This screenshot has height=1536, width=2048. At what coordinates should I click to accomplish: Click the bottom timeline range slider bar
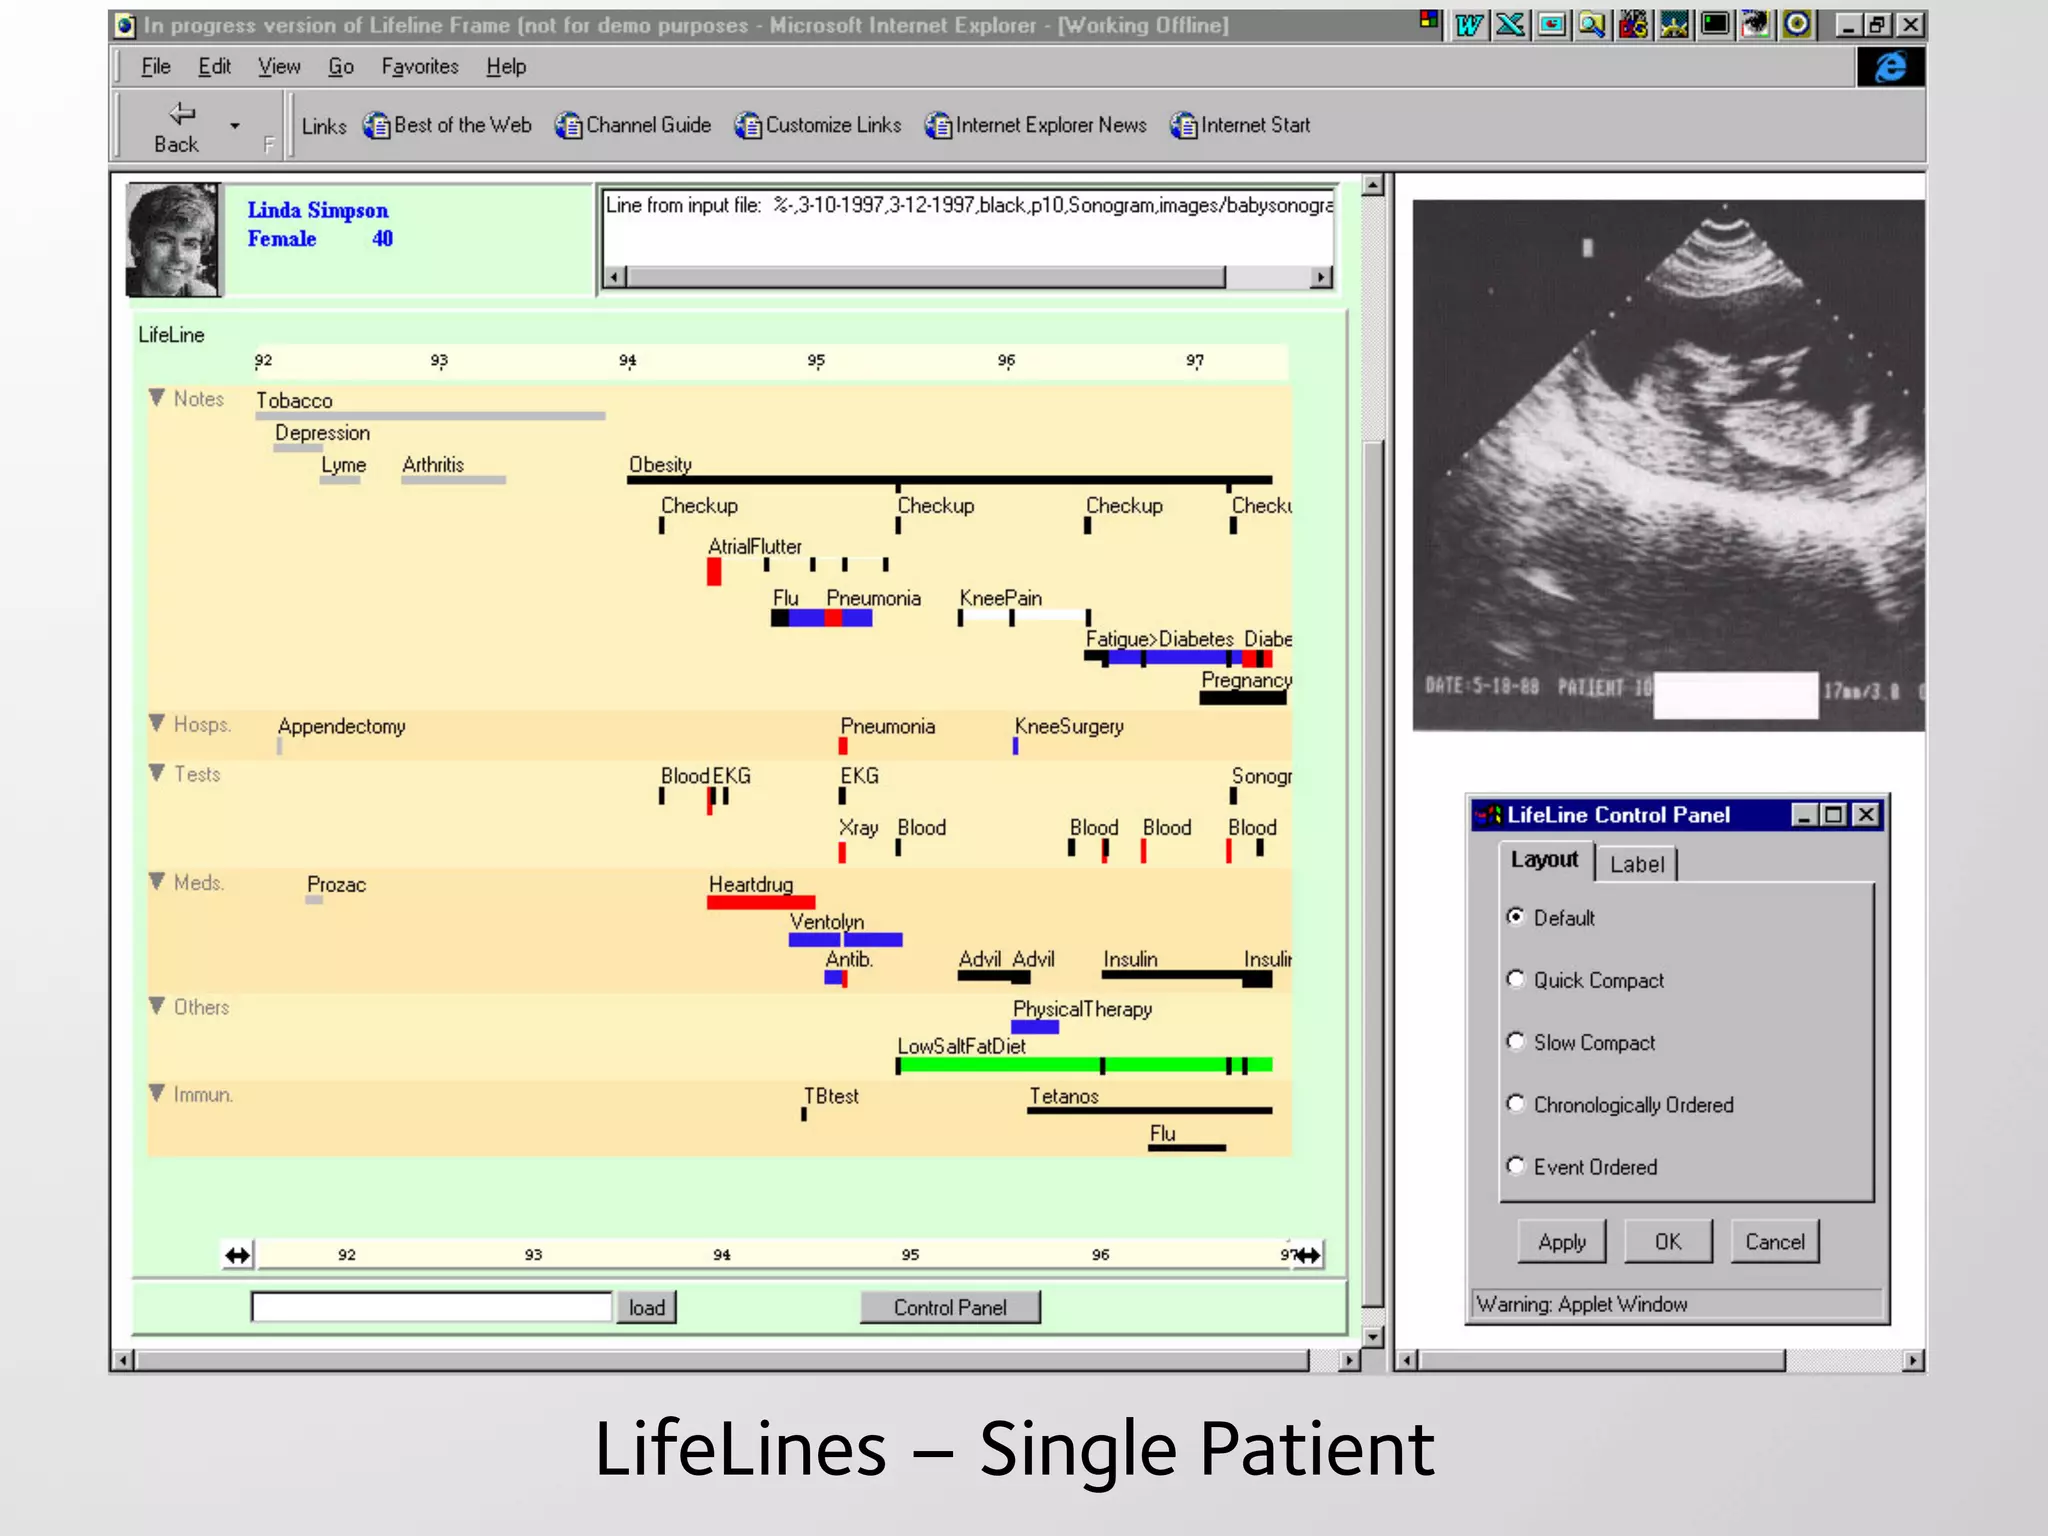point(772,1255)
